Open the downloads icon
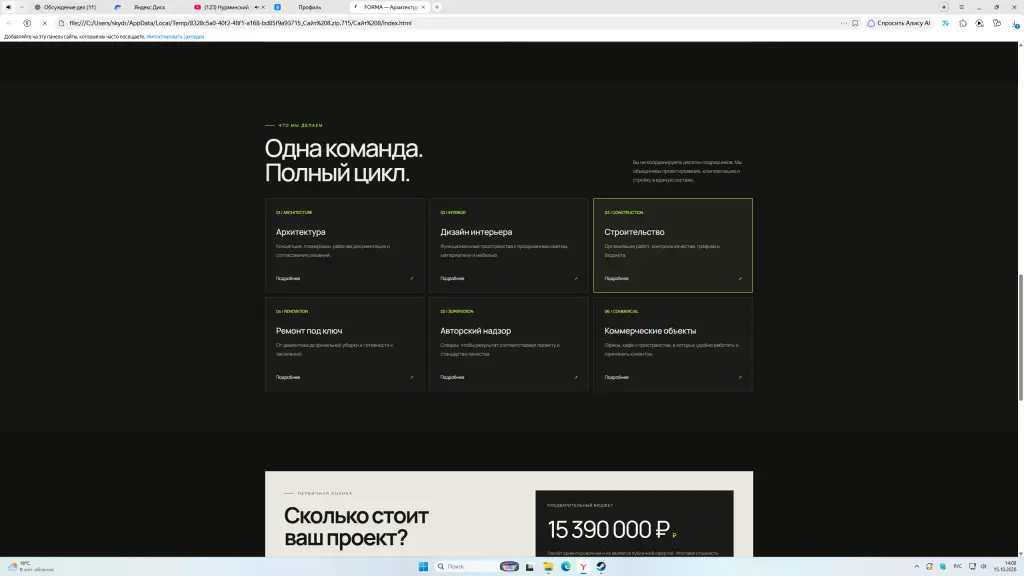The image size is (1024, 576). point(1015,24)
